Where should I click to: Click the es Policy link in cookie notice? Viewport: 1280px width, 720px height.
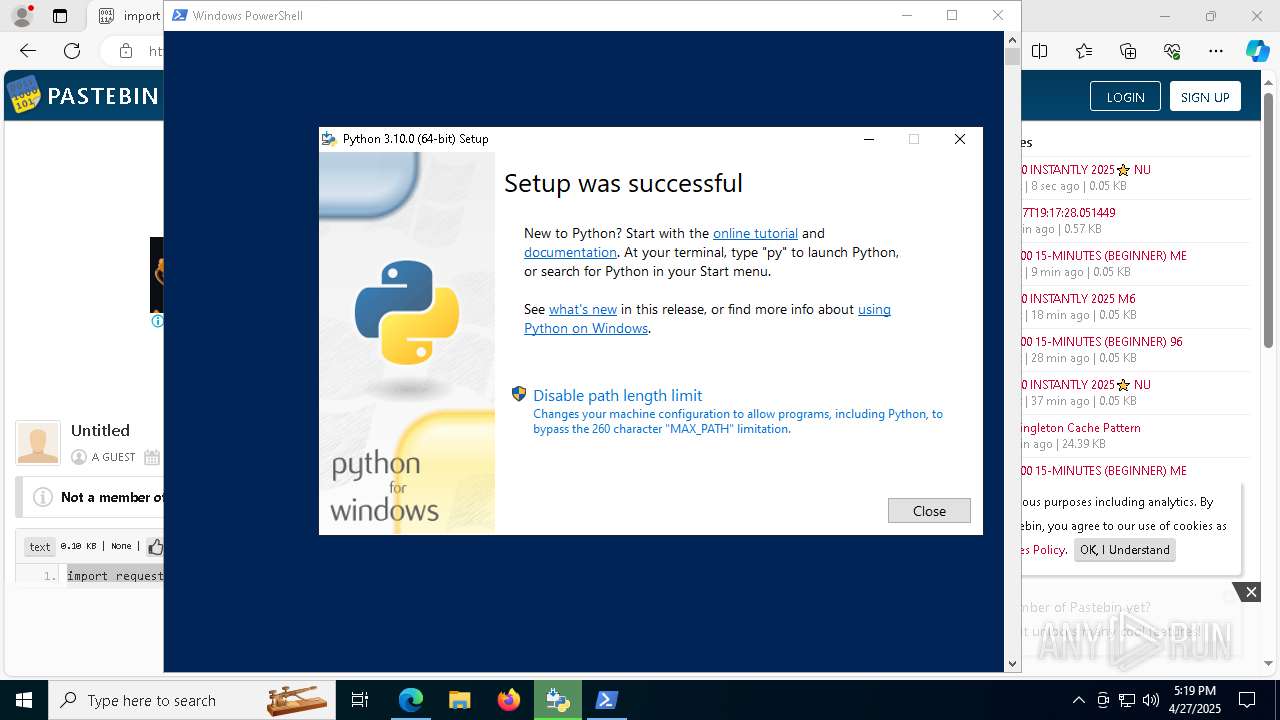[x=1043, y=549]
